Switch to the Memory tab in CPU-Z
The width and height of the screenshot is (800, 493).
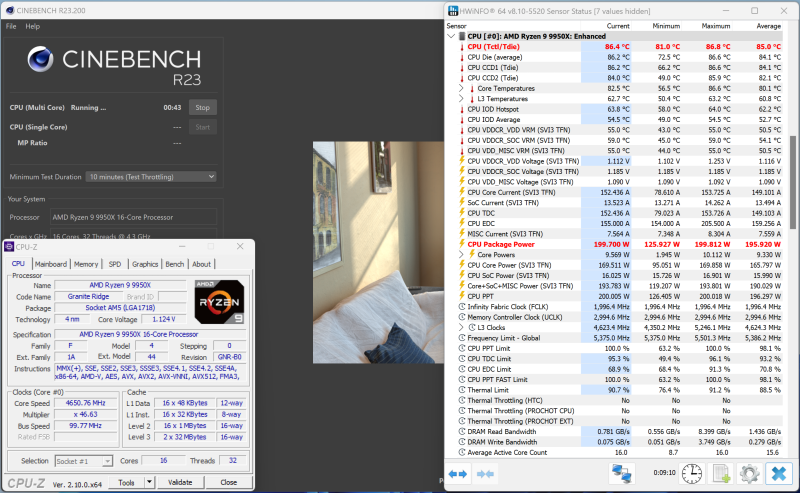[x=86, y=264]
